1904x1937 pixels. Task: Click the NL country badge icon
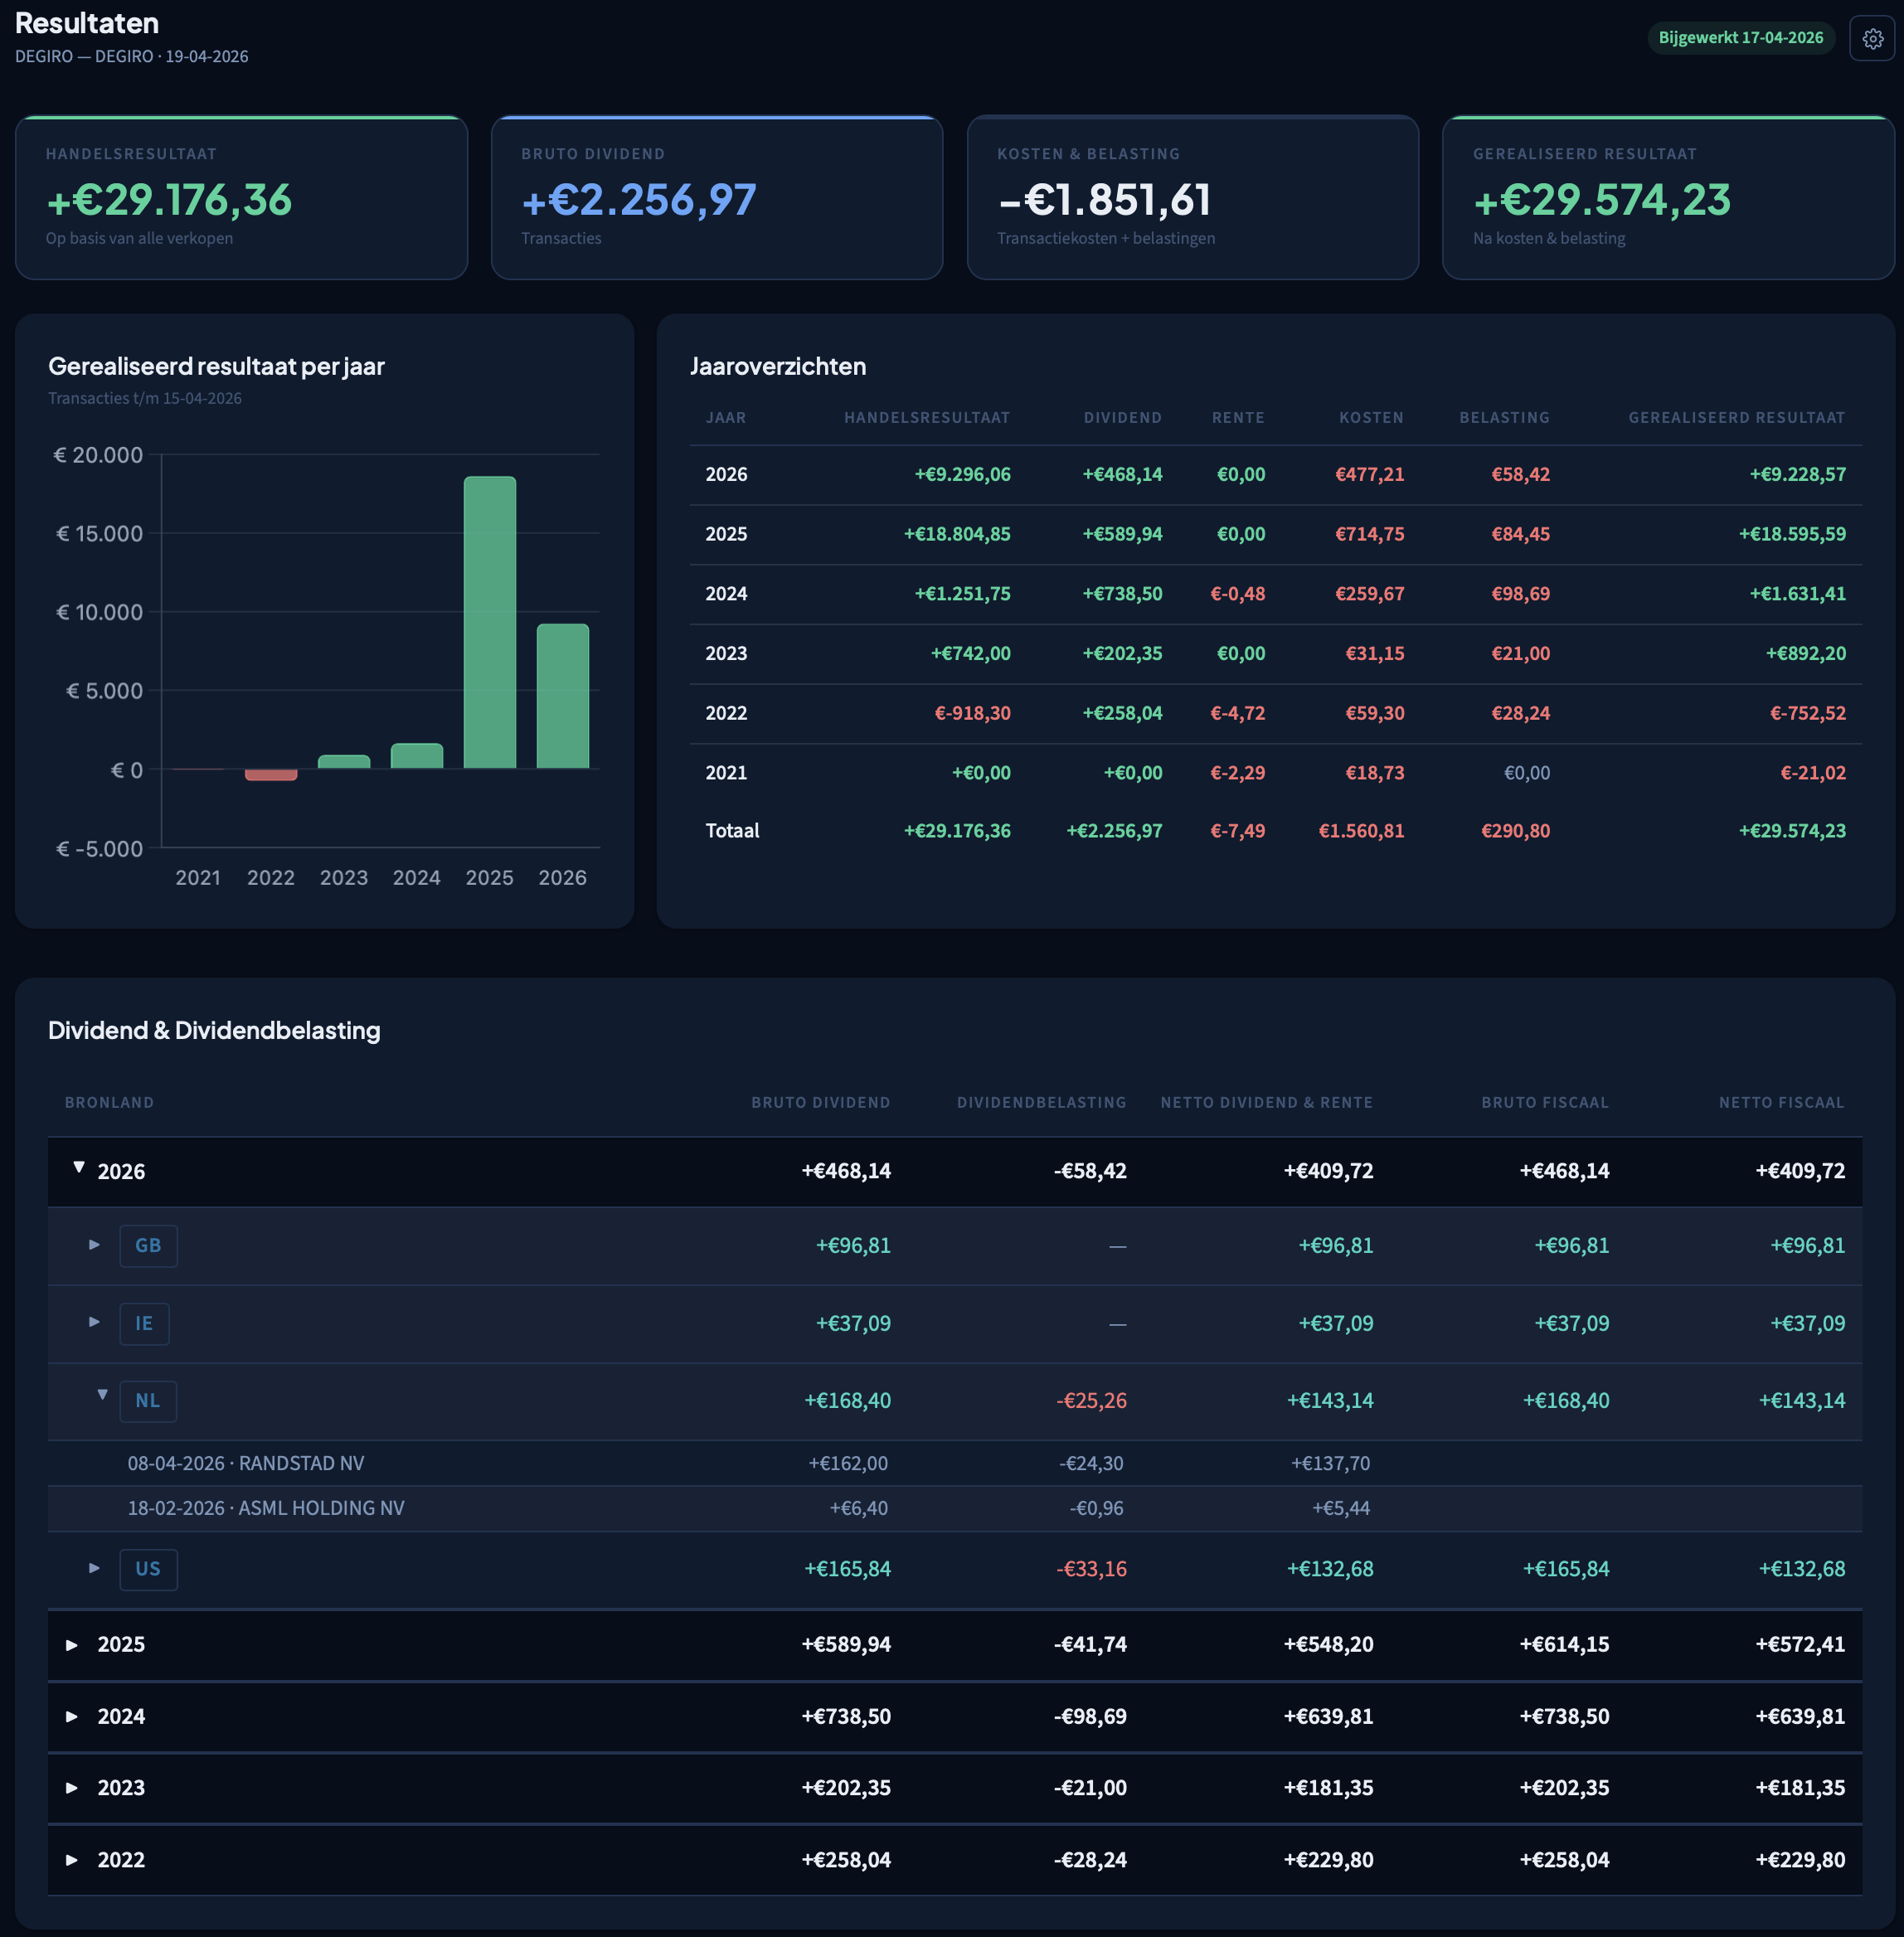click(x=148, y=1400)
